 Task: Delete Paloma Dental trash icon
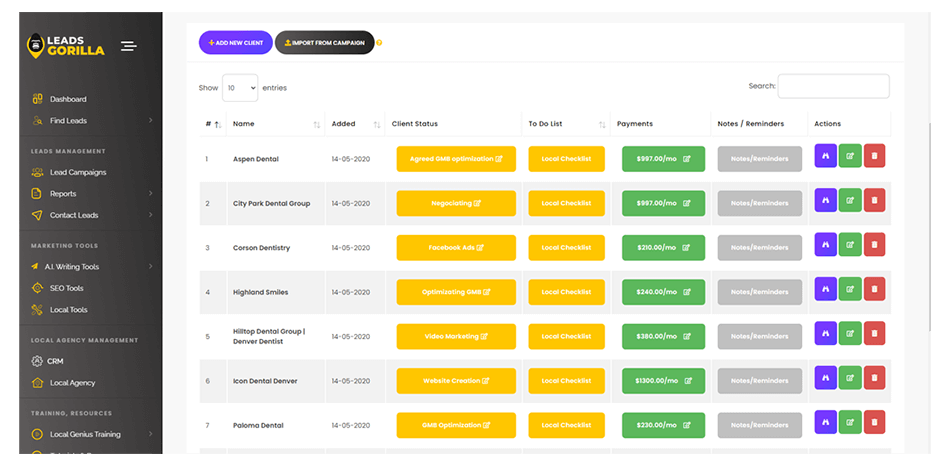[874, 422]
